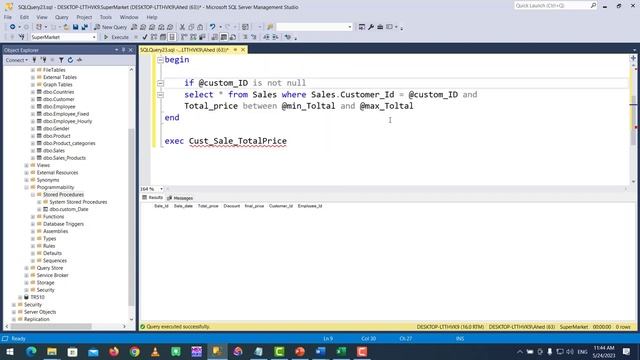This screenshot has width=640, height=360.
Task: Select System Stored Procedures folder
Action: (78, 202)
